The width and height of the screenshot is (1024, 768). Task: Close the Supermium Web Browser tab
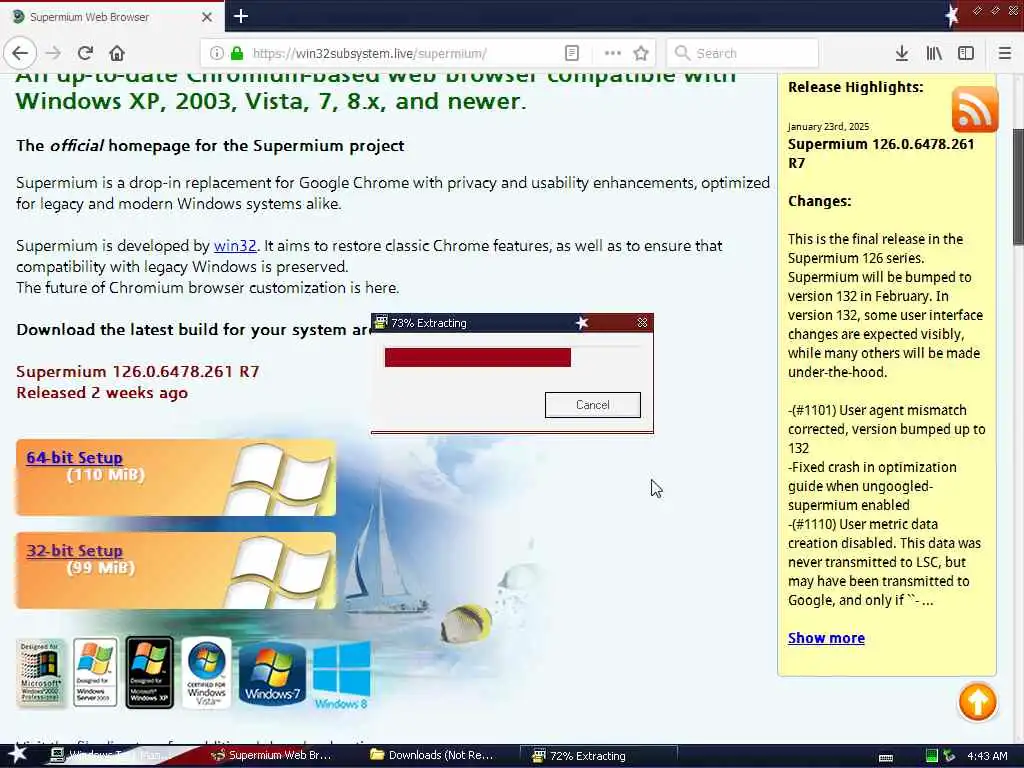tap(206, 17)
